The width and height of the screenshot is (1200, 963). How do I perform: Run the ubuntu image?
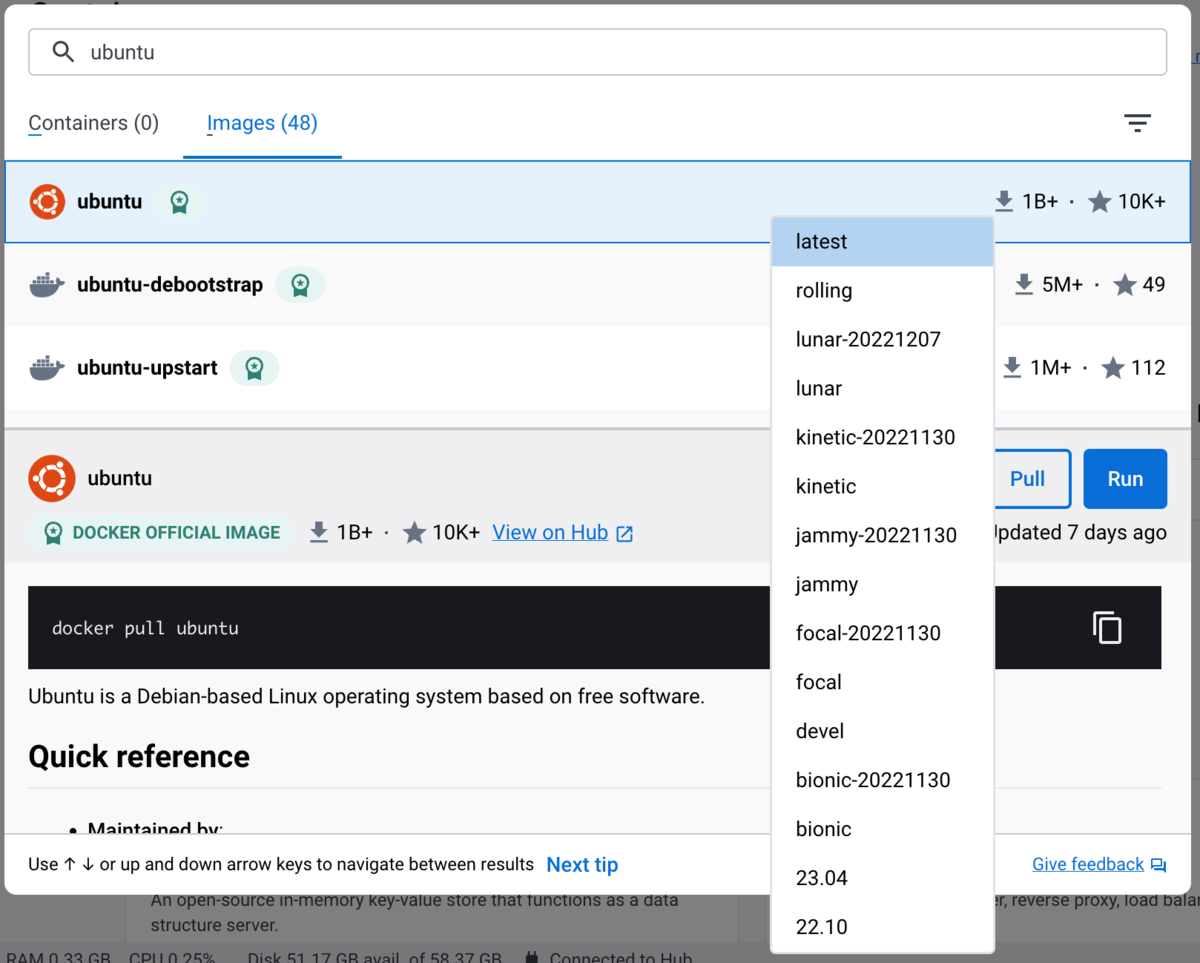click(x=1125, y=479)
